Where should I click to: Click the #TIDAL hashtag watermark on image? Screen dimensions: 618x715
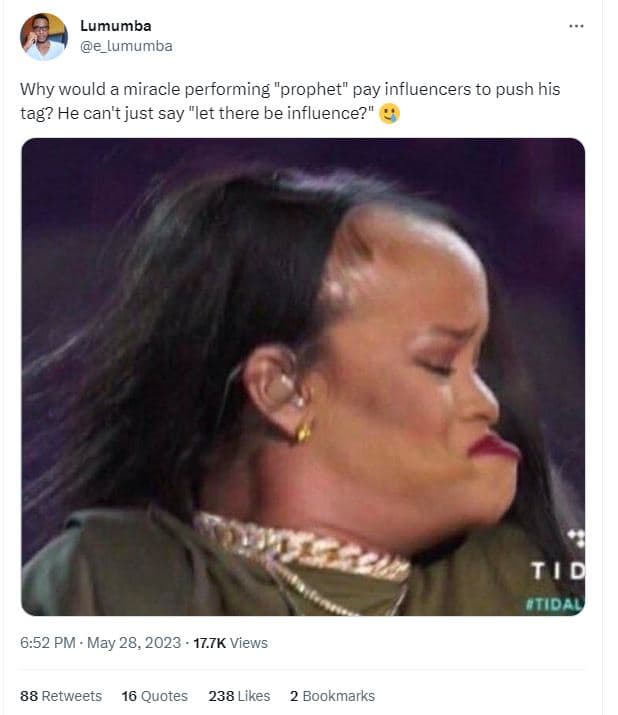coord(555,604)
